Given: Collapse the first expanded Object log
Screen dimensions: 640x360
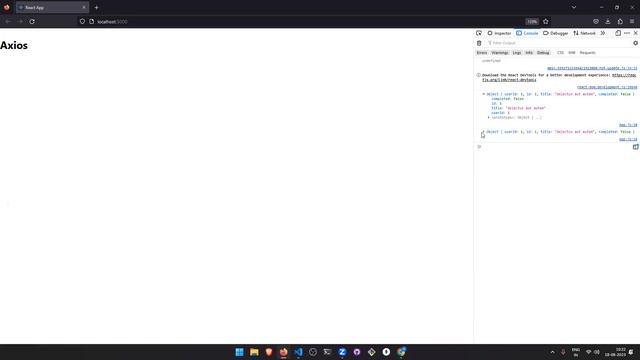Looking at the screenshot, I should click(484, 94).
